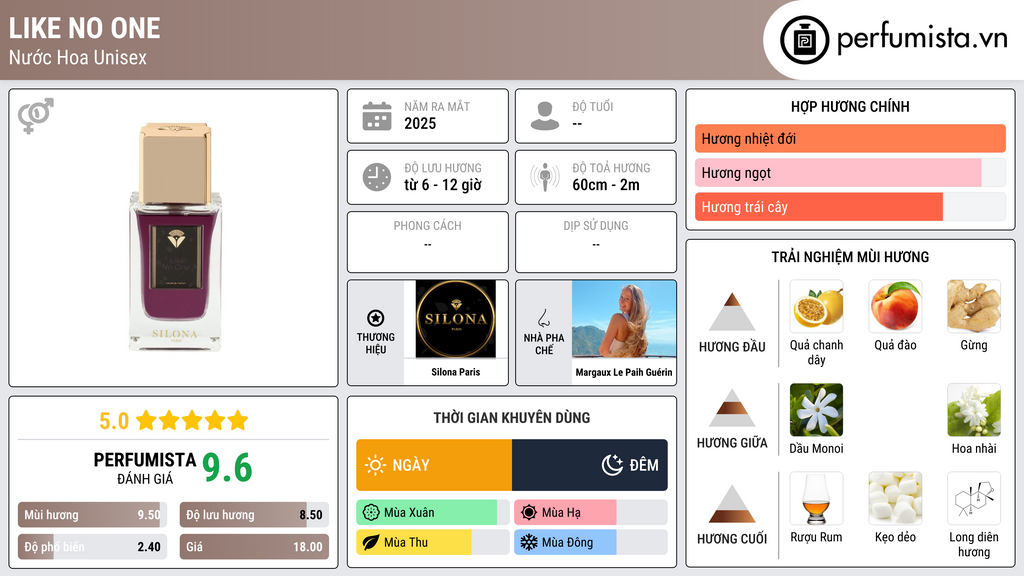The height and width of the screenshot is (576, 1024).
Task: Click the Silona Paris brand name
Action: coord(456,372)
